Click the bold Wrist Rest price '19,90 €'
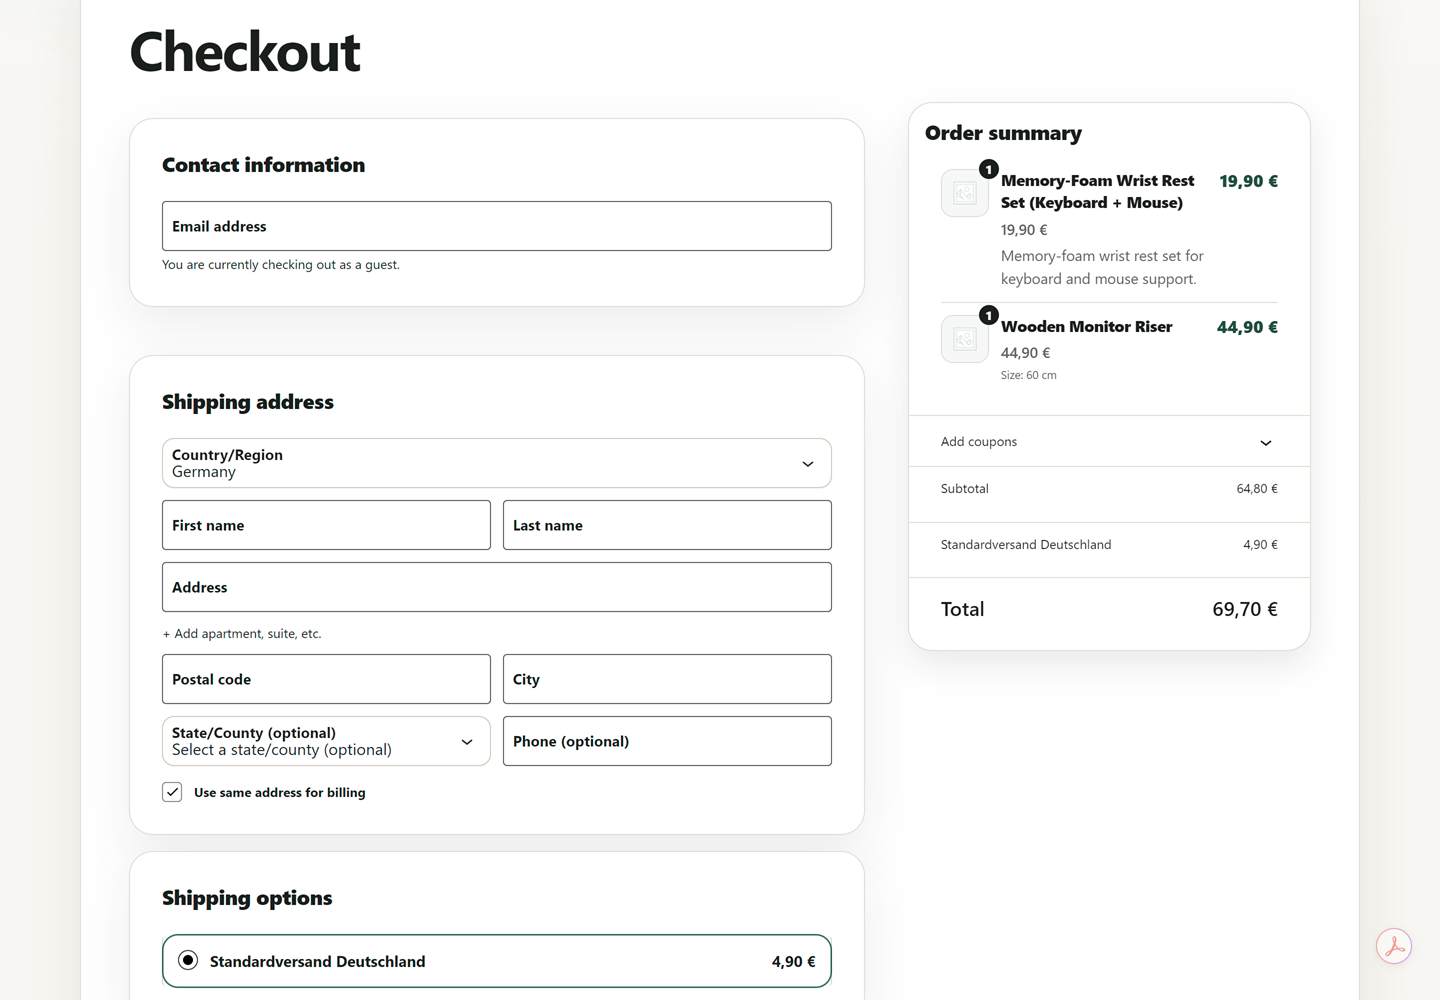1440x1000 pixels. pos(1248,181)
